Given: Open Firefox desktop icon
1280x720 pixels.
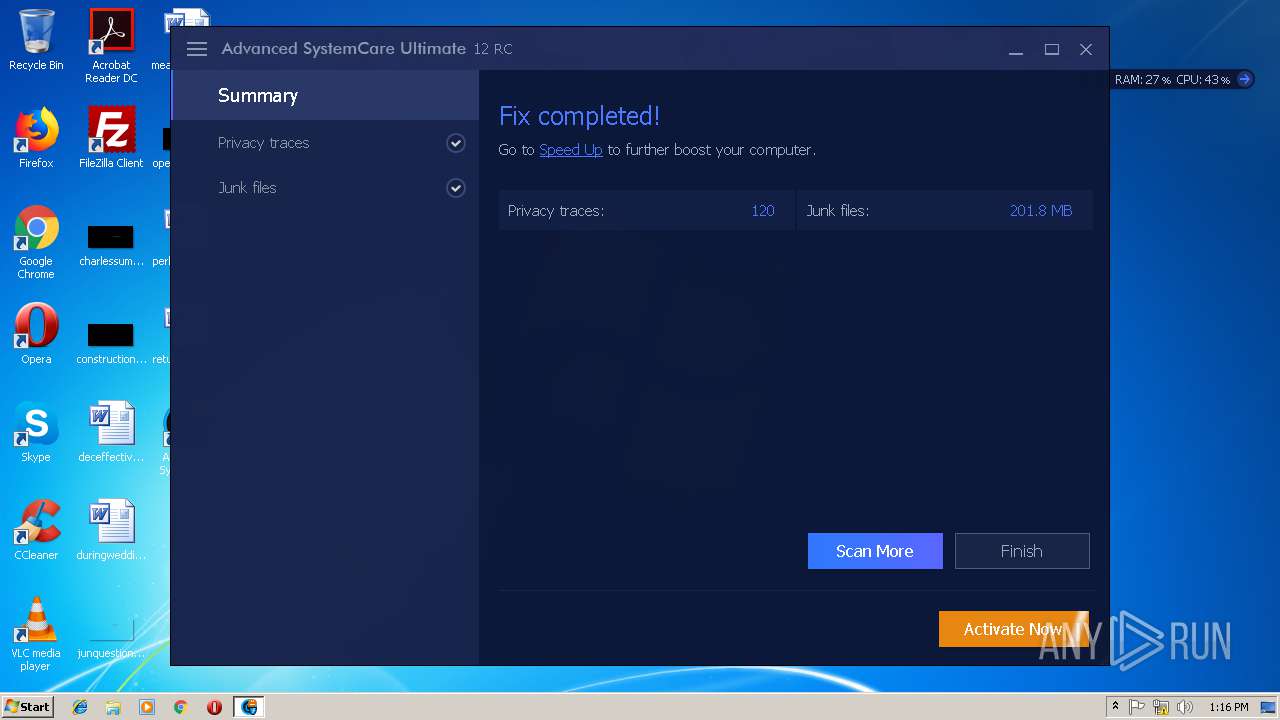Looking at the screenshot, I should [x=36, y=138].
